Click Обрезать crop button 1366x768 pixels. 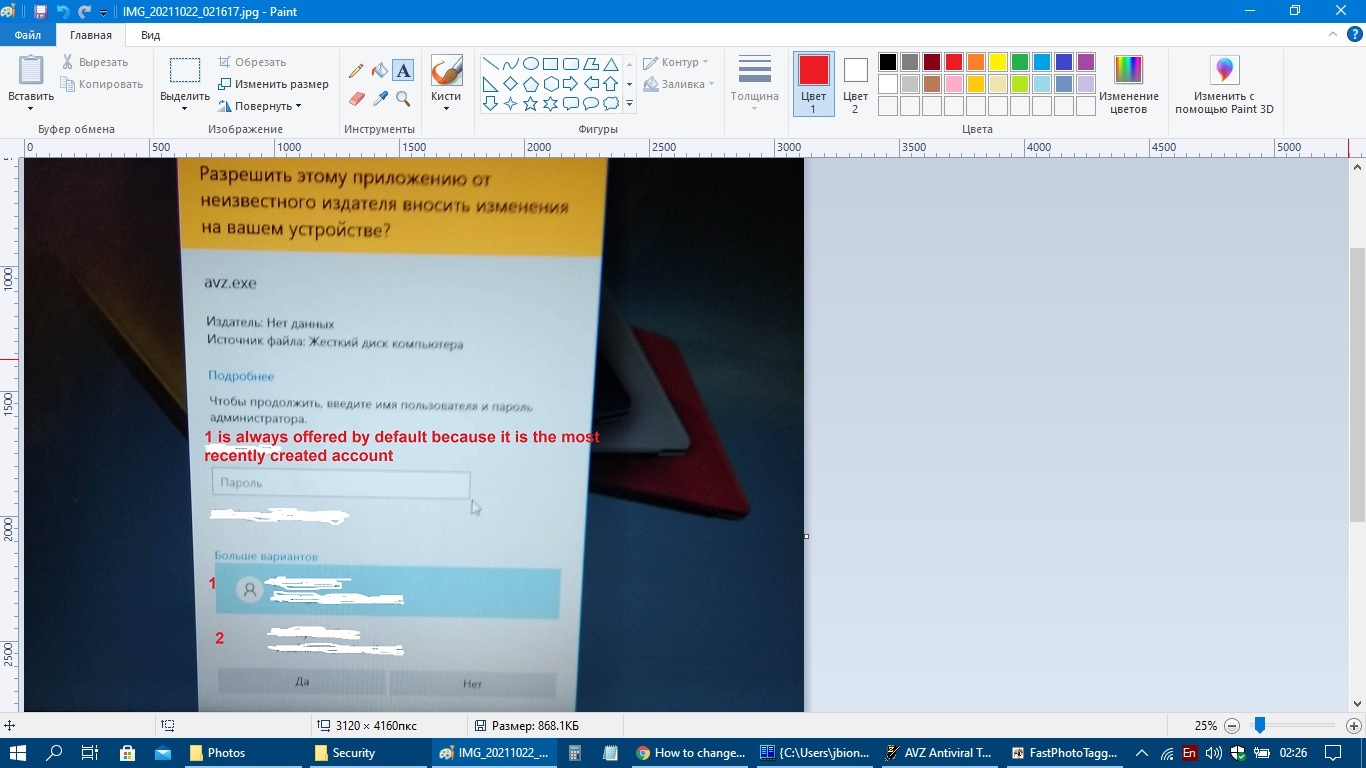[252, 62]
